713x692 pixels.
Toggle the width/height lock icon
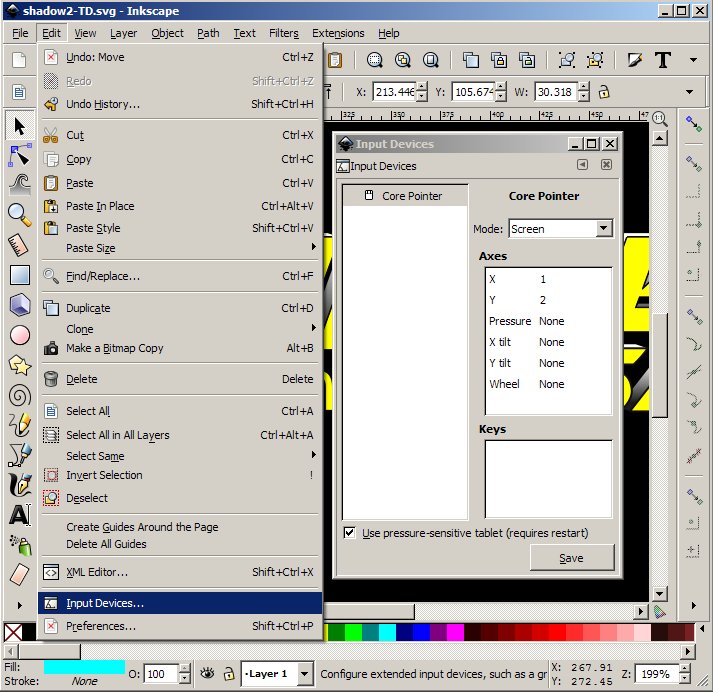pyautogui.click(x=603, y=92)
